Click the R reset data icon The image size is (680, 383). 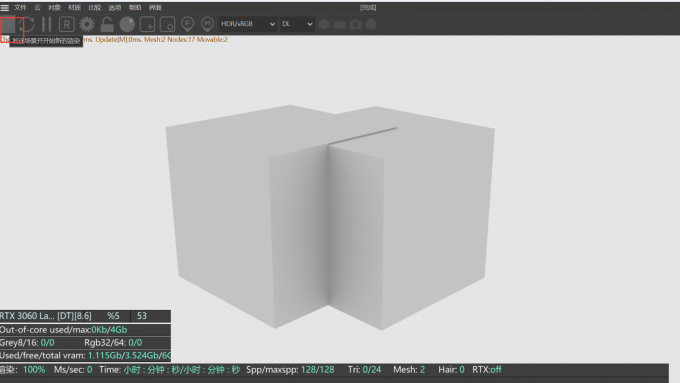click(x=66, y=25)
